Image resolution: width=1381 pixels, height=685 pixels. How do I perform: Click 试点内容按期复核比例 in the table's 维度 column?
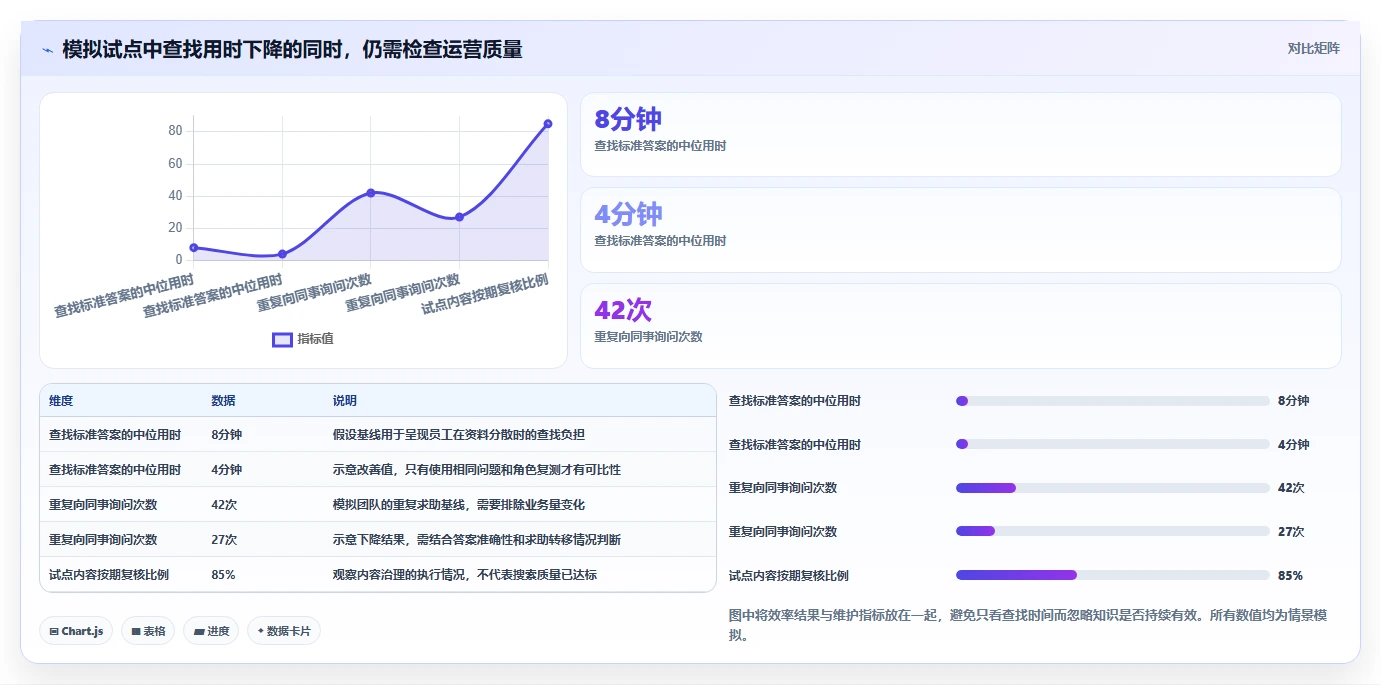(109, 575)
